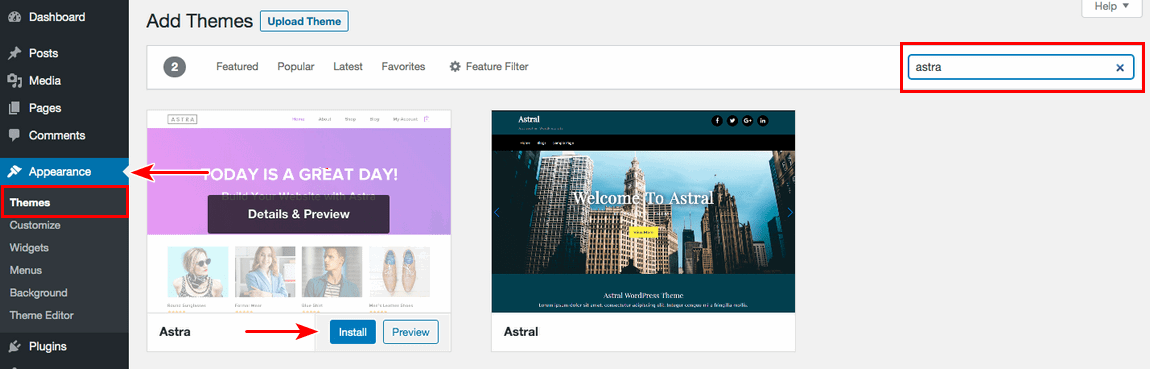Open the Astral theme thumbnail
Screen dimensions: 1150x369
pos(643,212)
